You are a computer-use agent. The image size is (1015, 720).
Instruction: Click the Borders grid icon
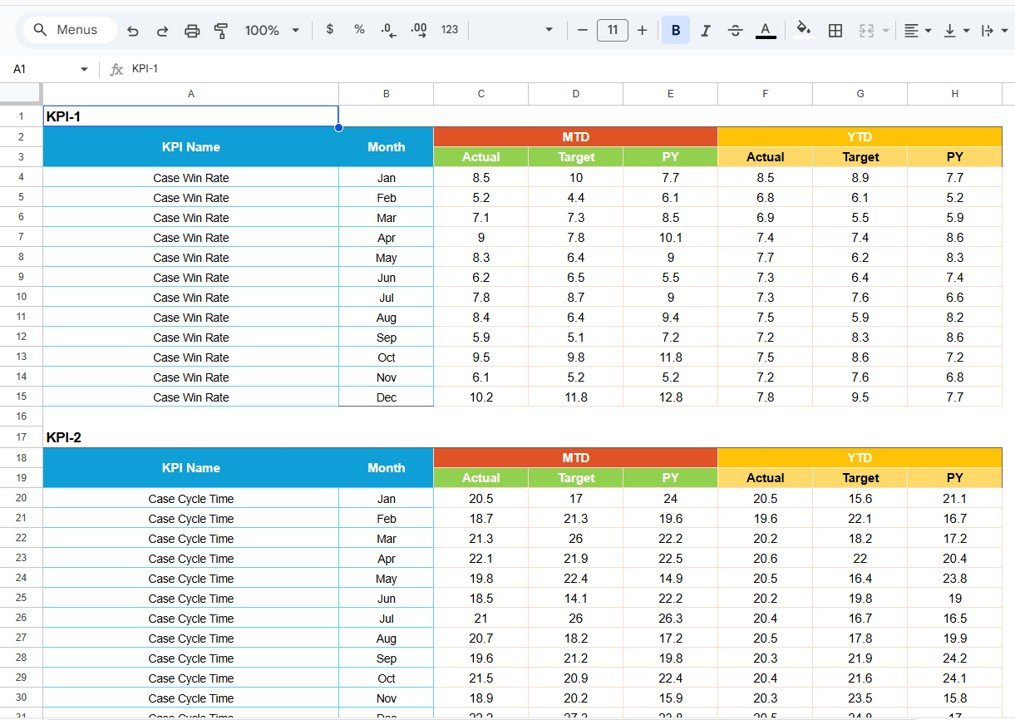coord(835,31)
